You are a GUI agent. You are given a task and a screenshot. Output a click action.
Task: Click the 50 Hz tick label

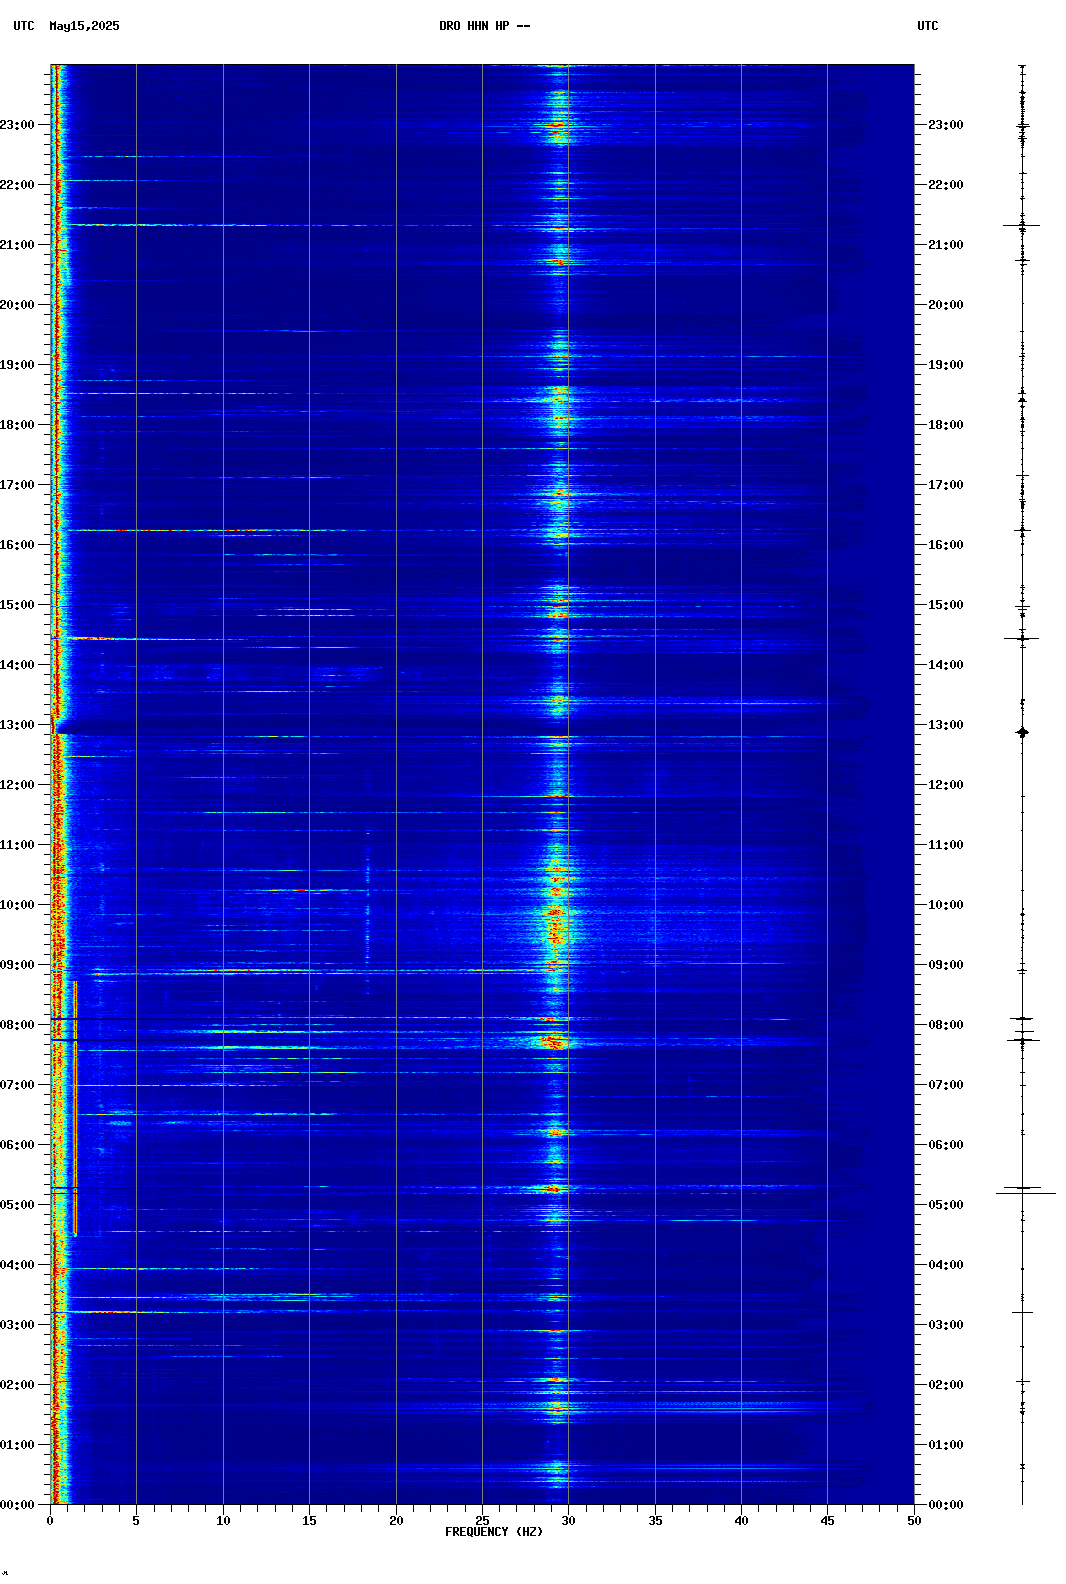(x=914, y=1521)
